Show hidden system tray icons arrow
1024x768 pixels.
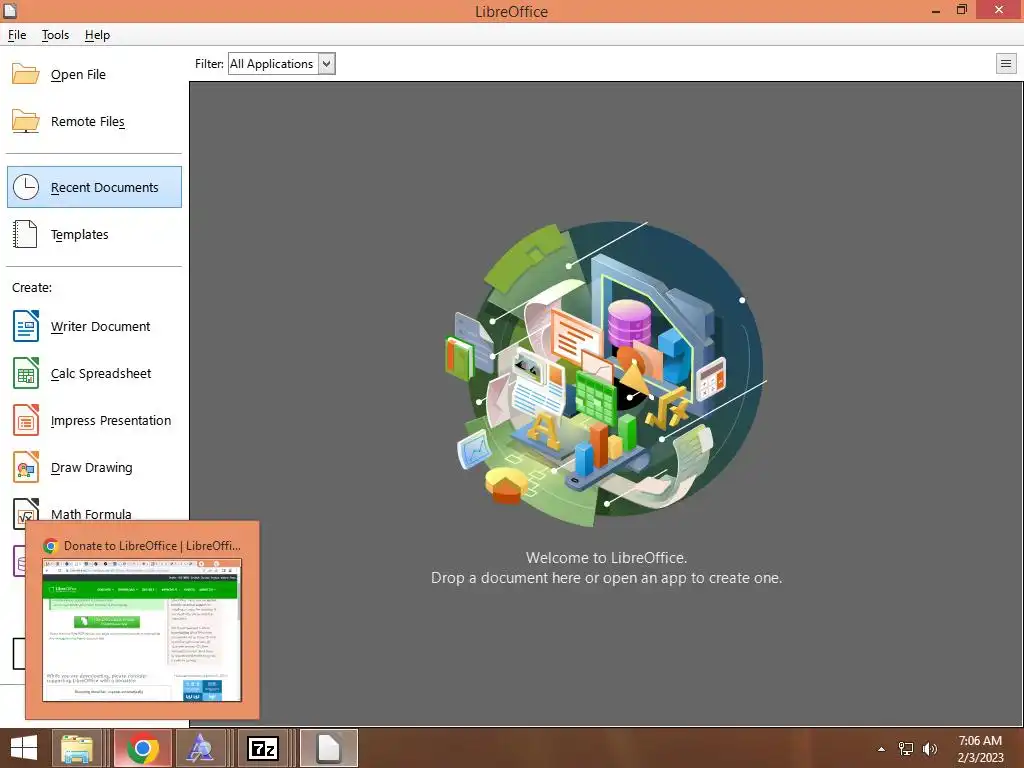click(882, 749)
